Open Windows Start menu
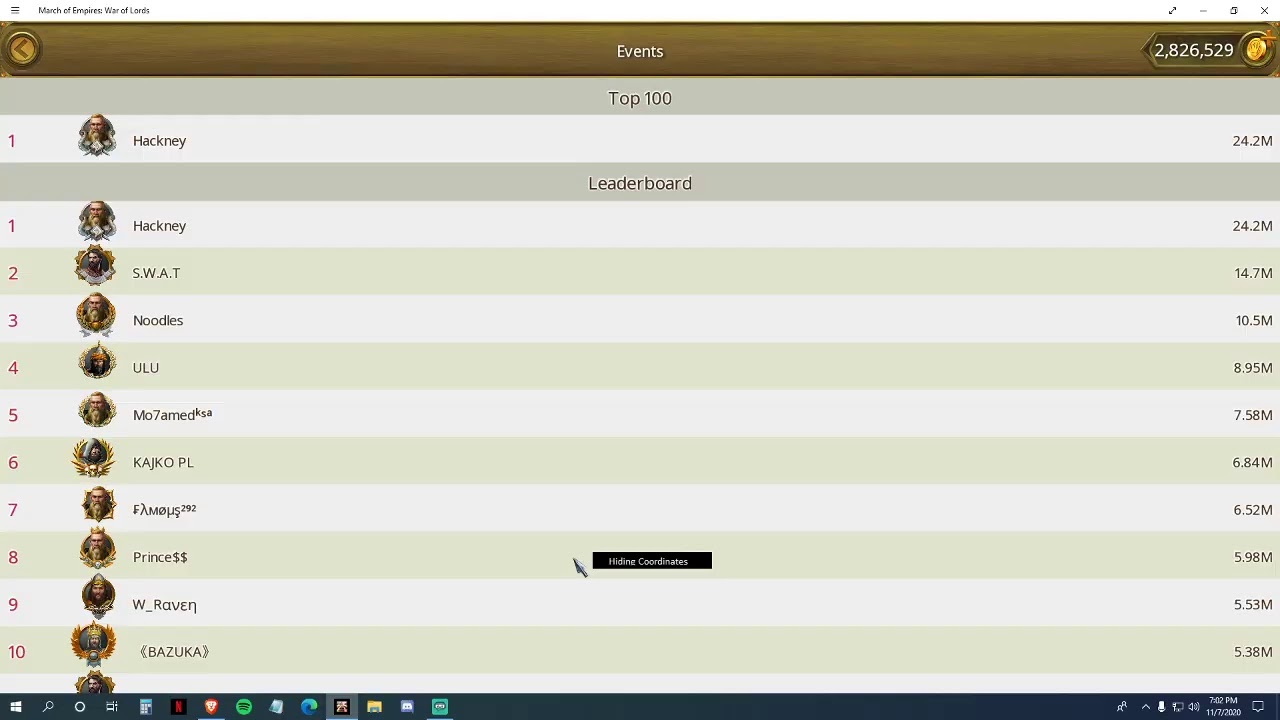The width and height of the screenshot is (1280, 720). pos(16,707)
